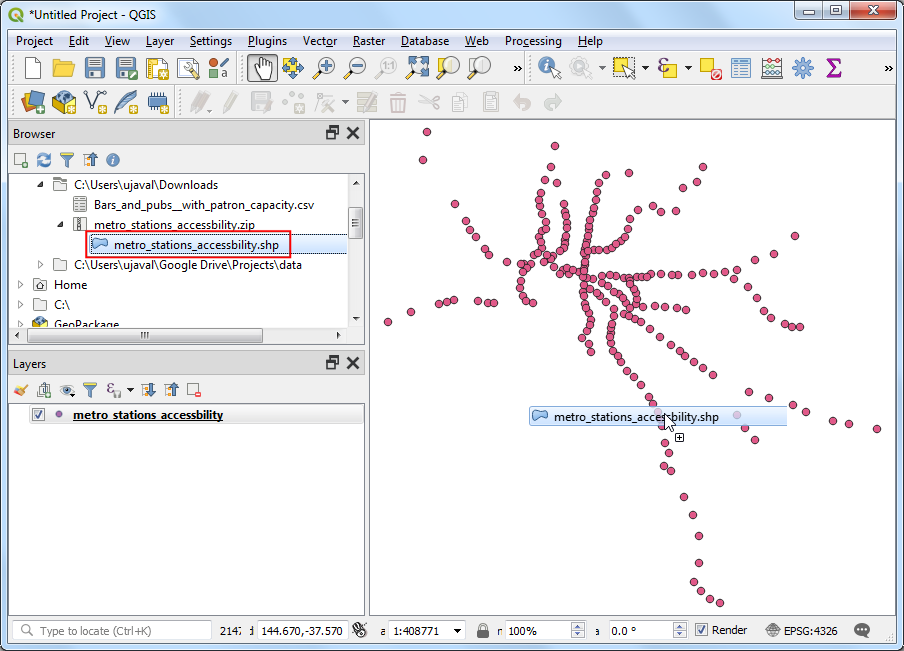Open the Processing menu
Viewport: 904px width, 651px height.
pyautogui.click(x=533, y=41)
